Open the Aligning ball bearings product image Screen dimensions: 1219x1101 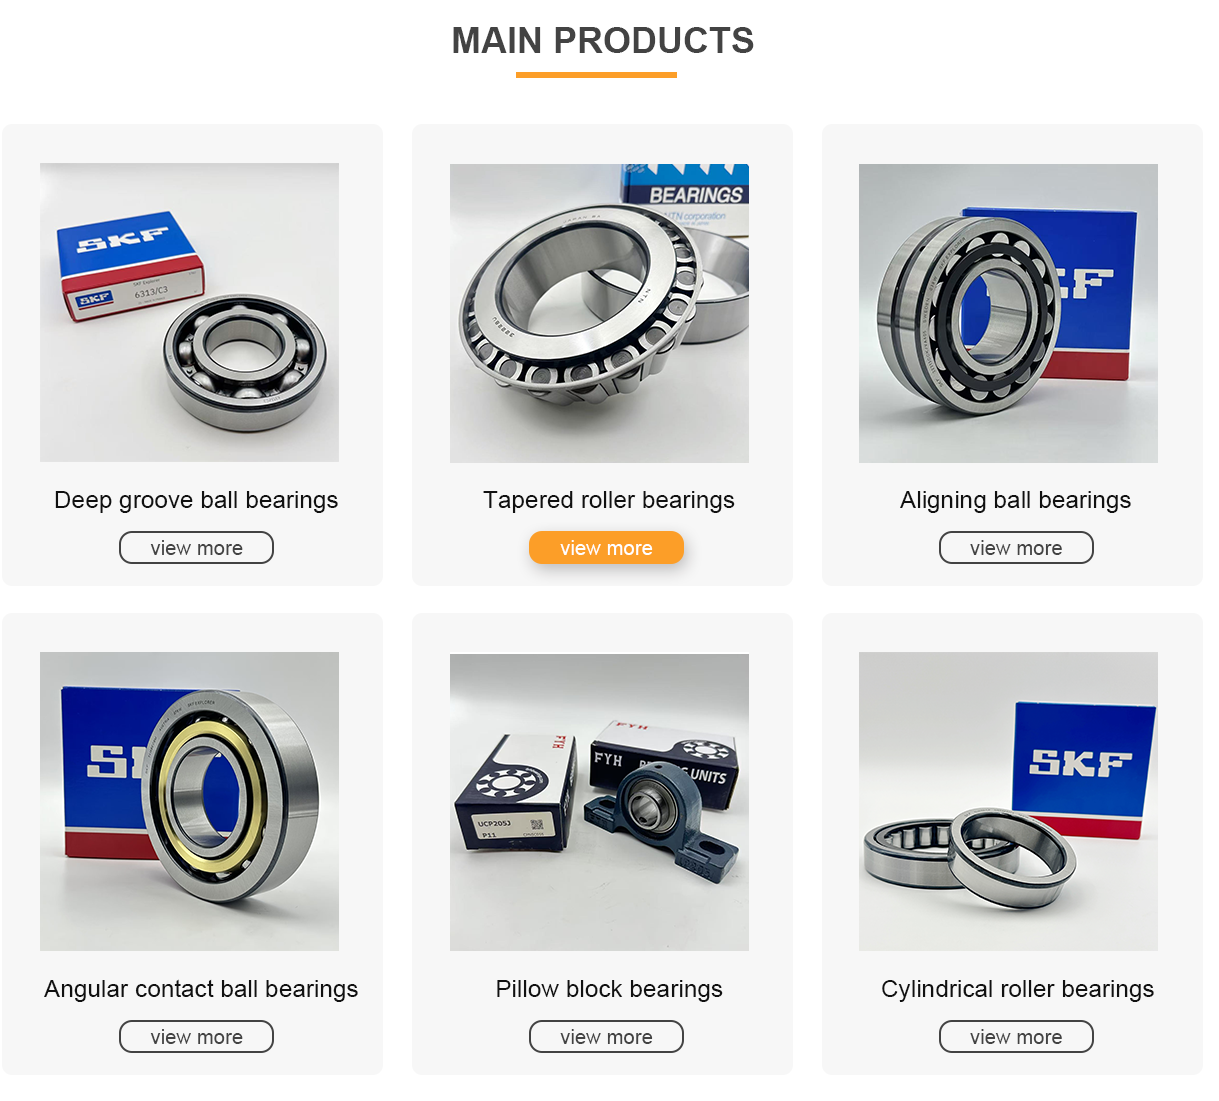1008,313
